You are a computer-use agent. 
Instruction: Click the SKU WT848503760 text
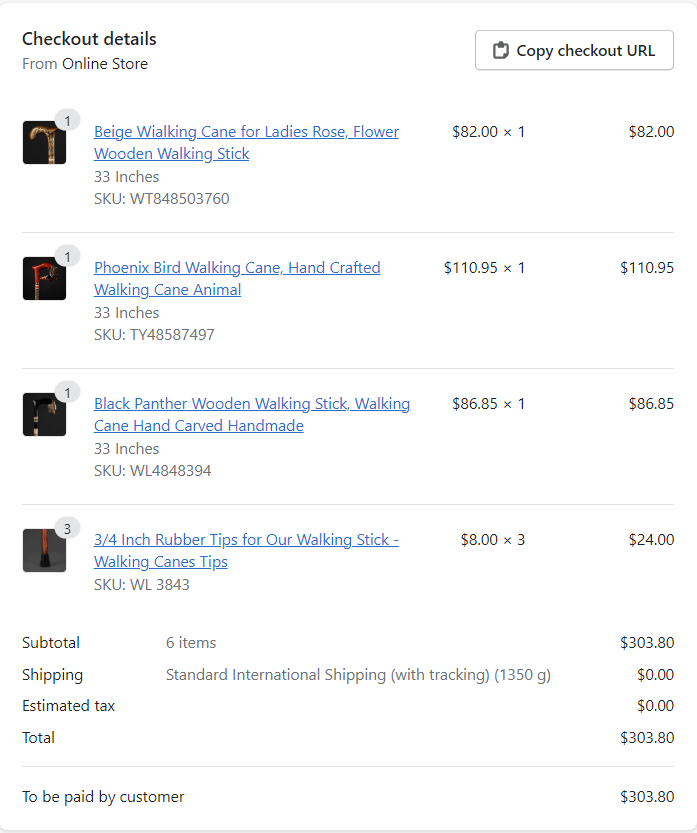tap(161, 199)
